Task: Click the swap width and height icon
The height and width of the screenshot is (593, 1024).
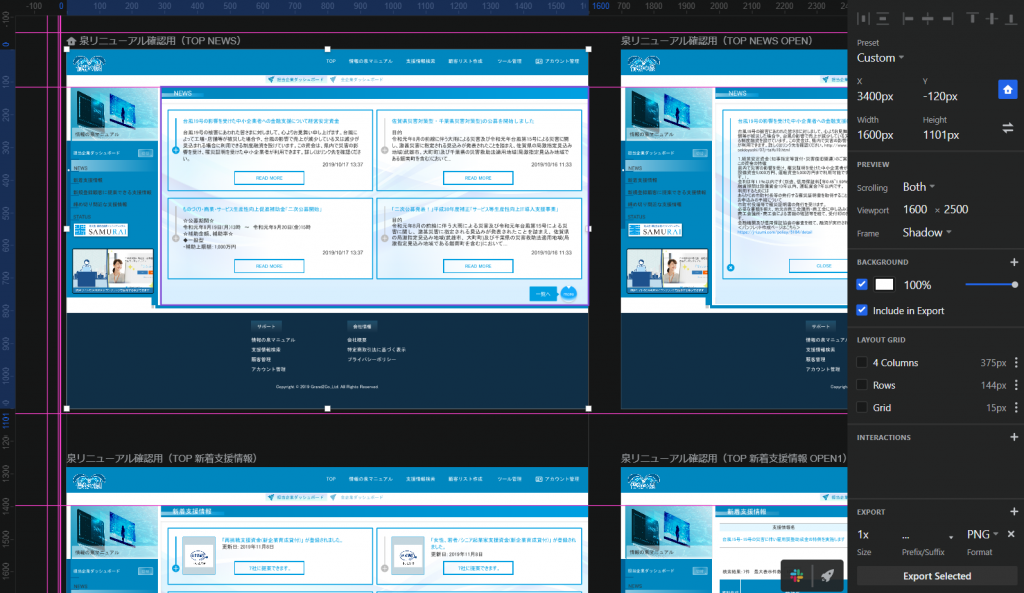Action: [1008, 128]
